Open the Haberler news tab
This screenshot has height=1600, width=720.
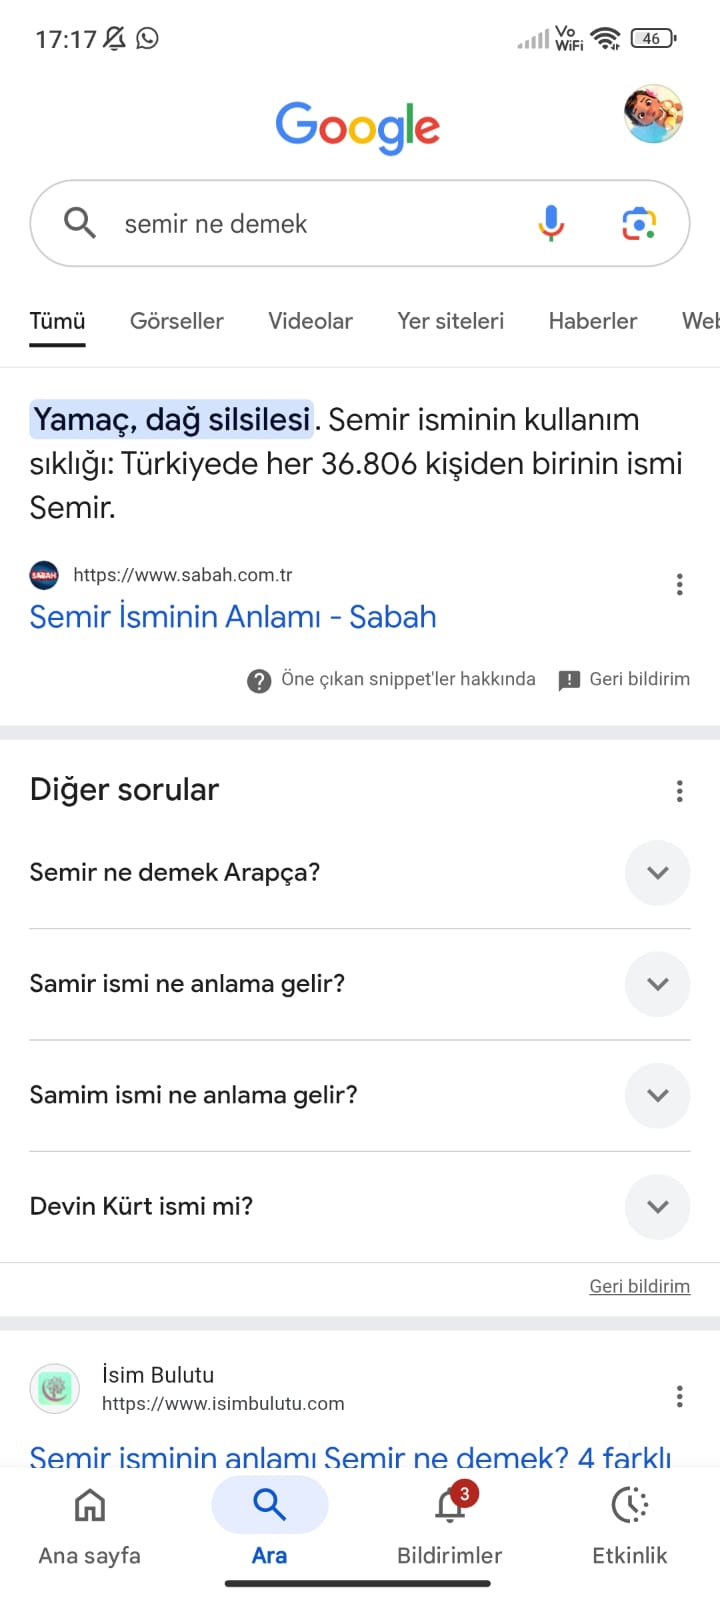coord(593,321)
